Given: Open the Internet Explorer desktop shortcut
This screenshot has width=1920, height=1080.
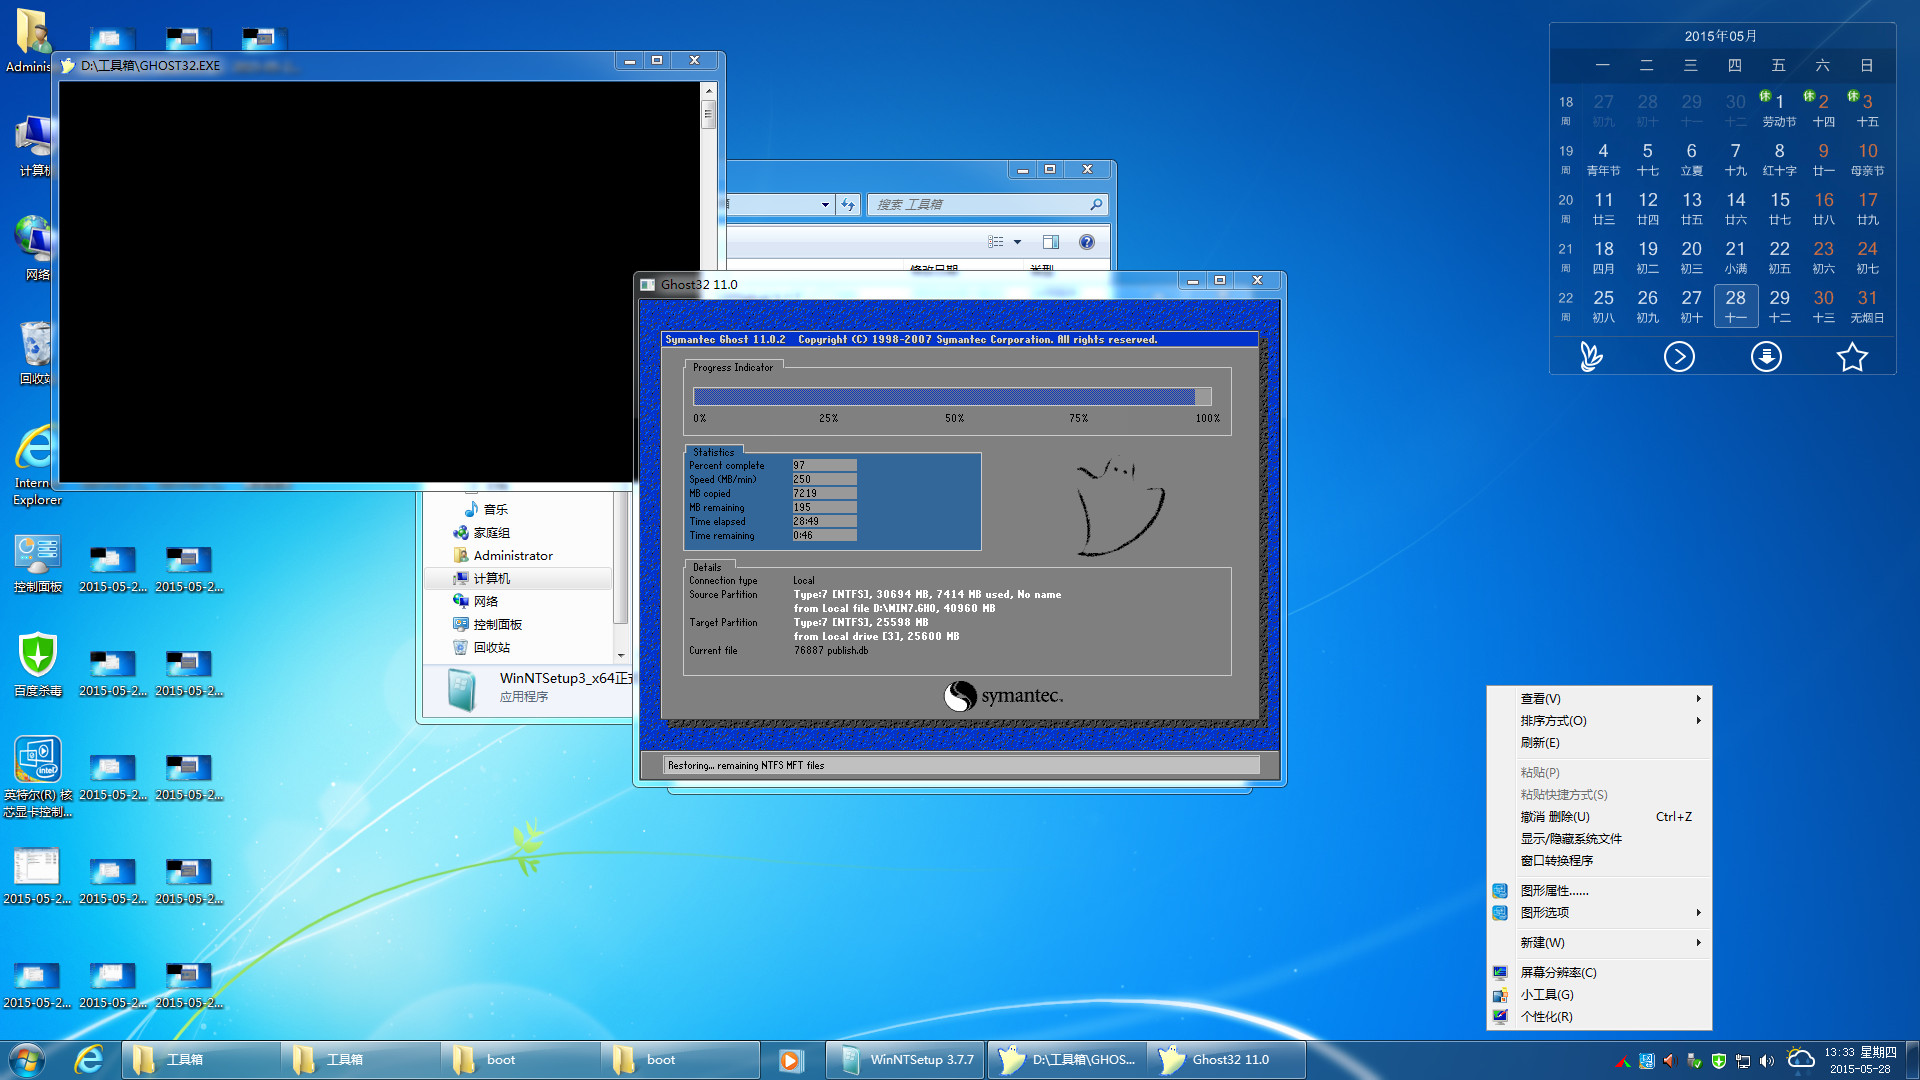Looking at the screenshot, I should pyautogui.click(x=36, y=466).
